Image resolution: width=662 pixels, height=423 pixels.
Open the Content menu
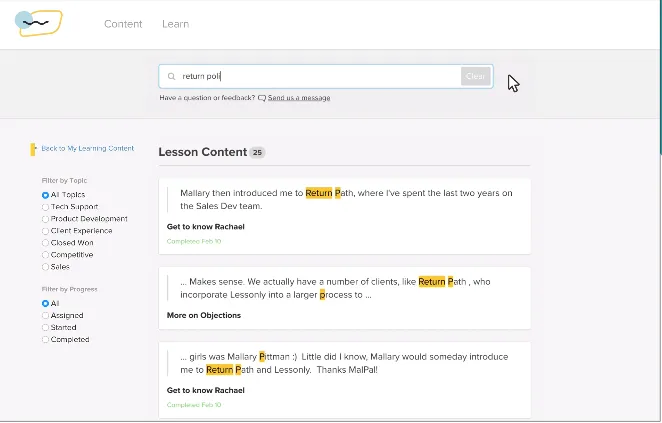[123, 24]
